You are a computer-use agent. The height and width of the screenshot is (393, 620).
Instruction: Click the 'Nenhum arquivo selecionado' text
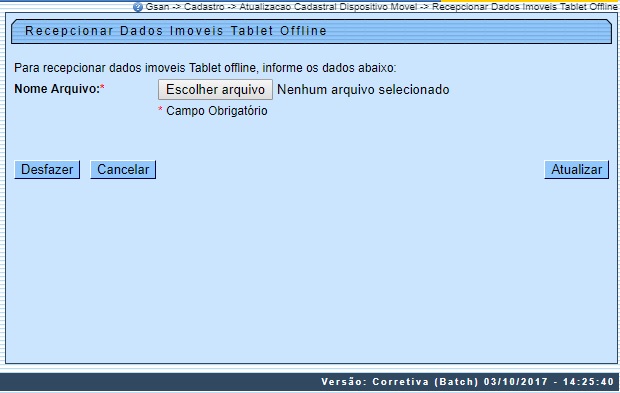point(363,90)
